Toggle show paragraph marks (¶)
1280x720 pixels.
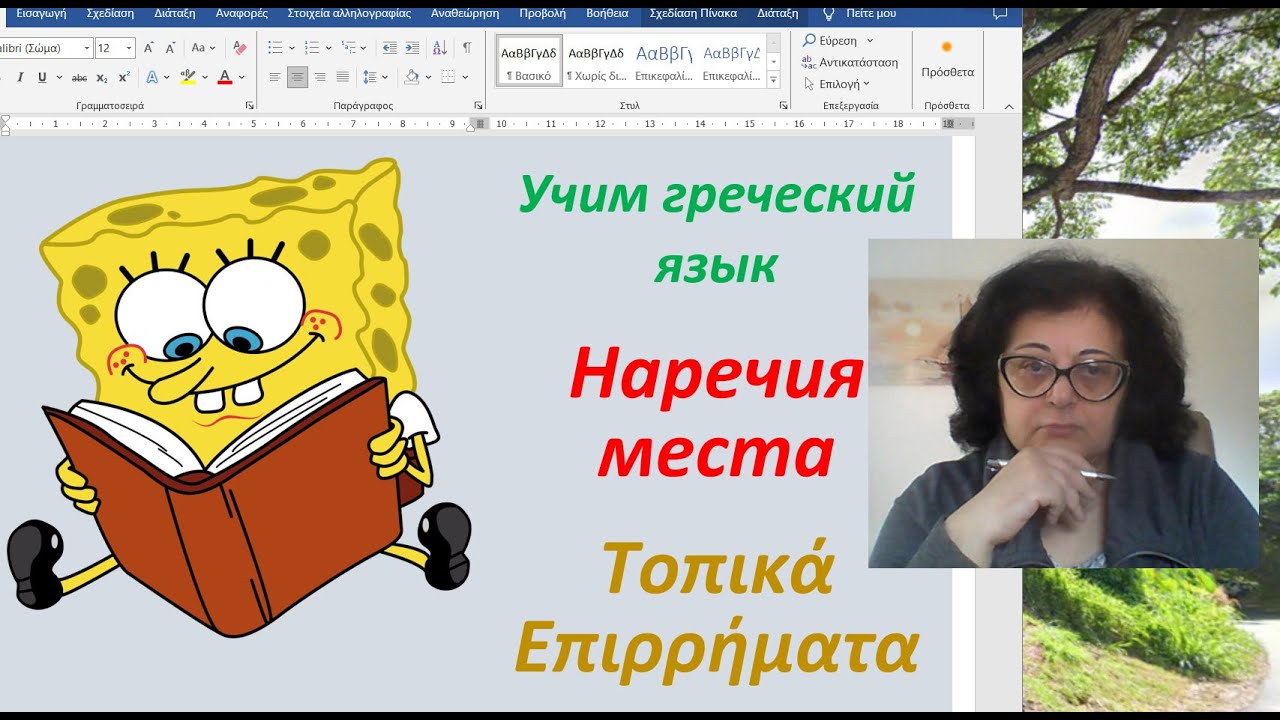coord(467,48)
